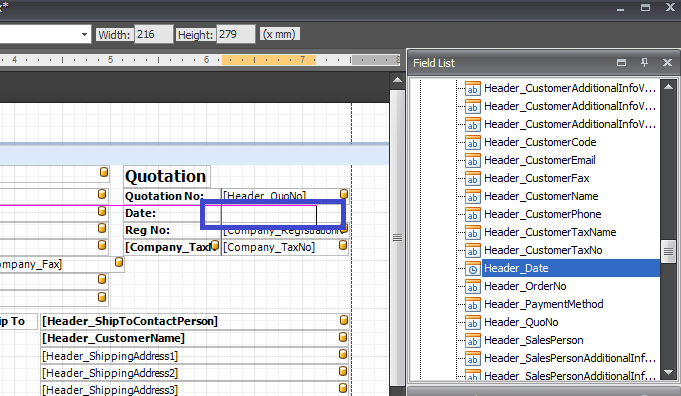
Task: Click the clock icon beside Header_Date
Action: (x=473, y=269)
